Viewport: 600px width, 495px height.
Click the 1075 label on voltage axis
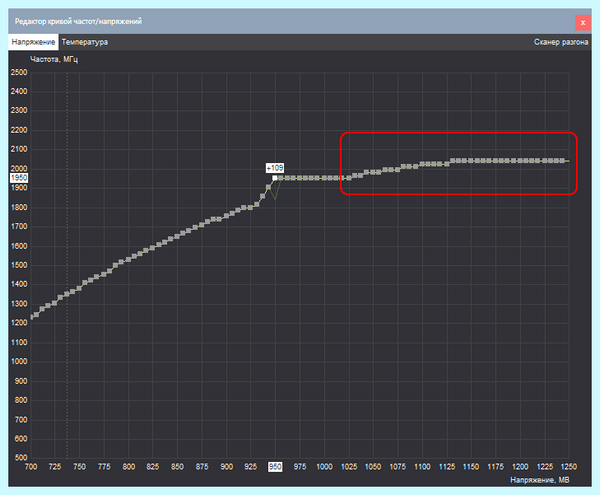(x=398, y=467)
